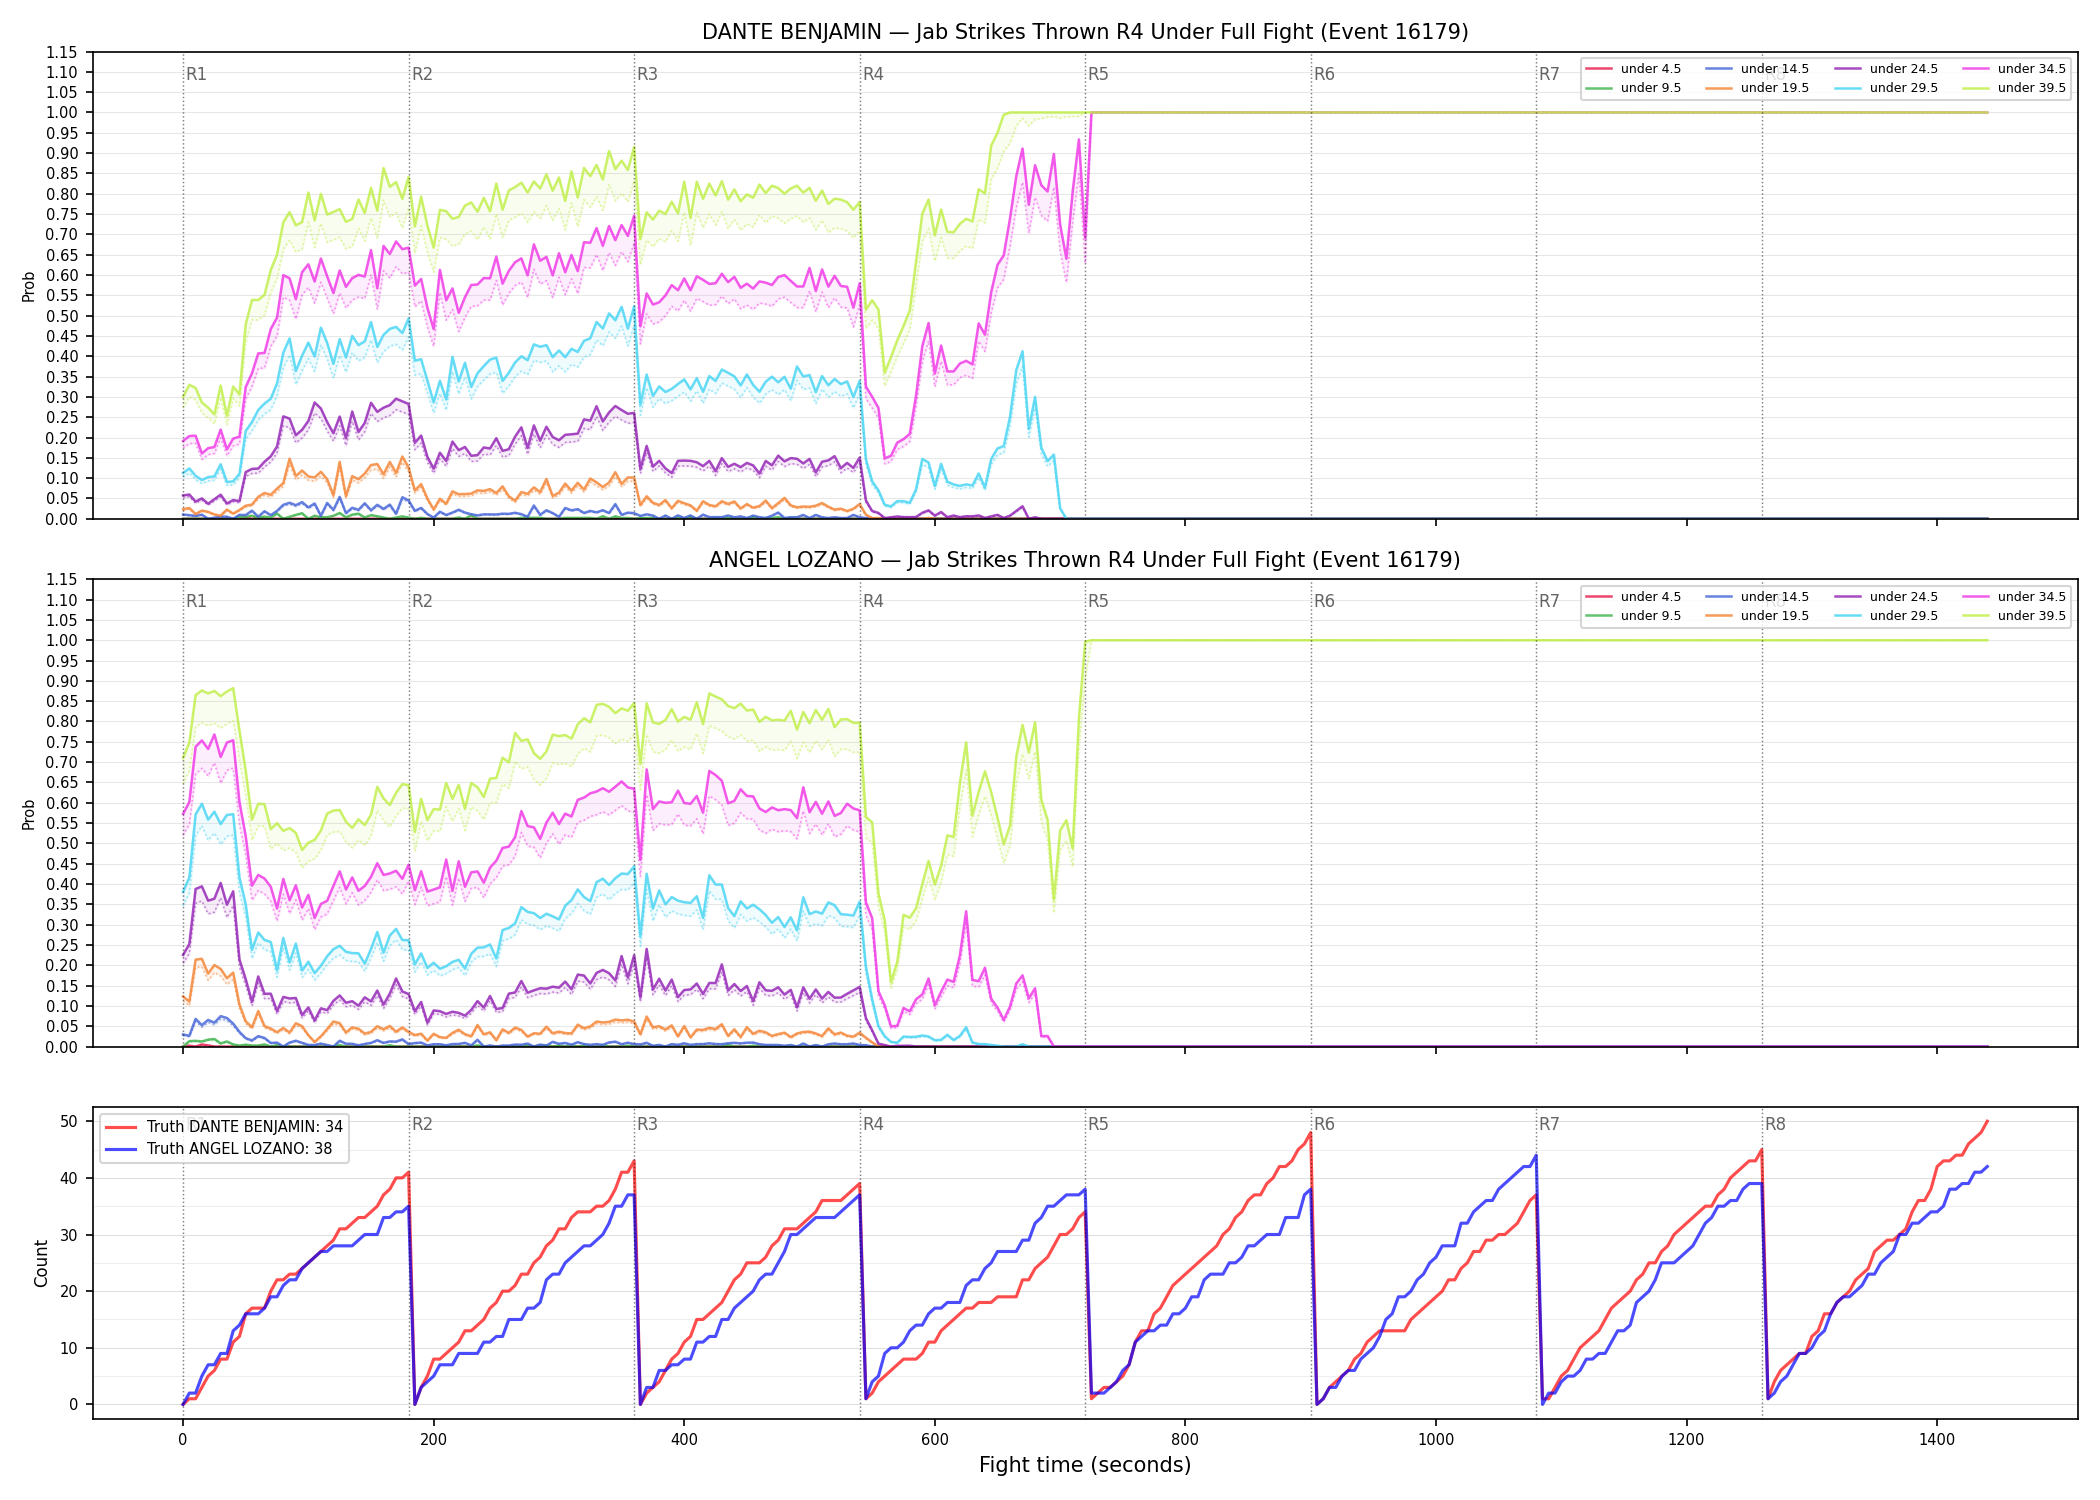Click the '0.50' y-tick of the Dante Benjamin chart
Image resolution: width=2100 pixels, height=1500 pixels.
click(62, 316)
